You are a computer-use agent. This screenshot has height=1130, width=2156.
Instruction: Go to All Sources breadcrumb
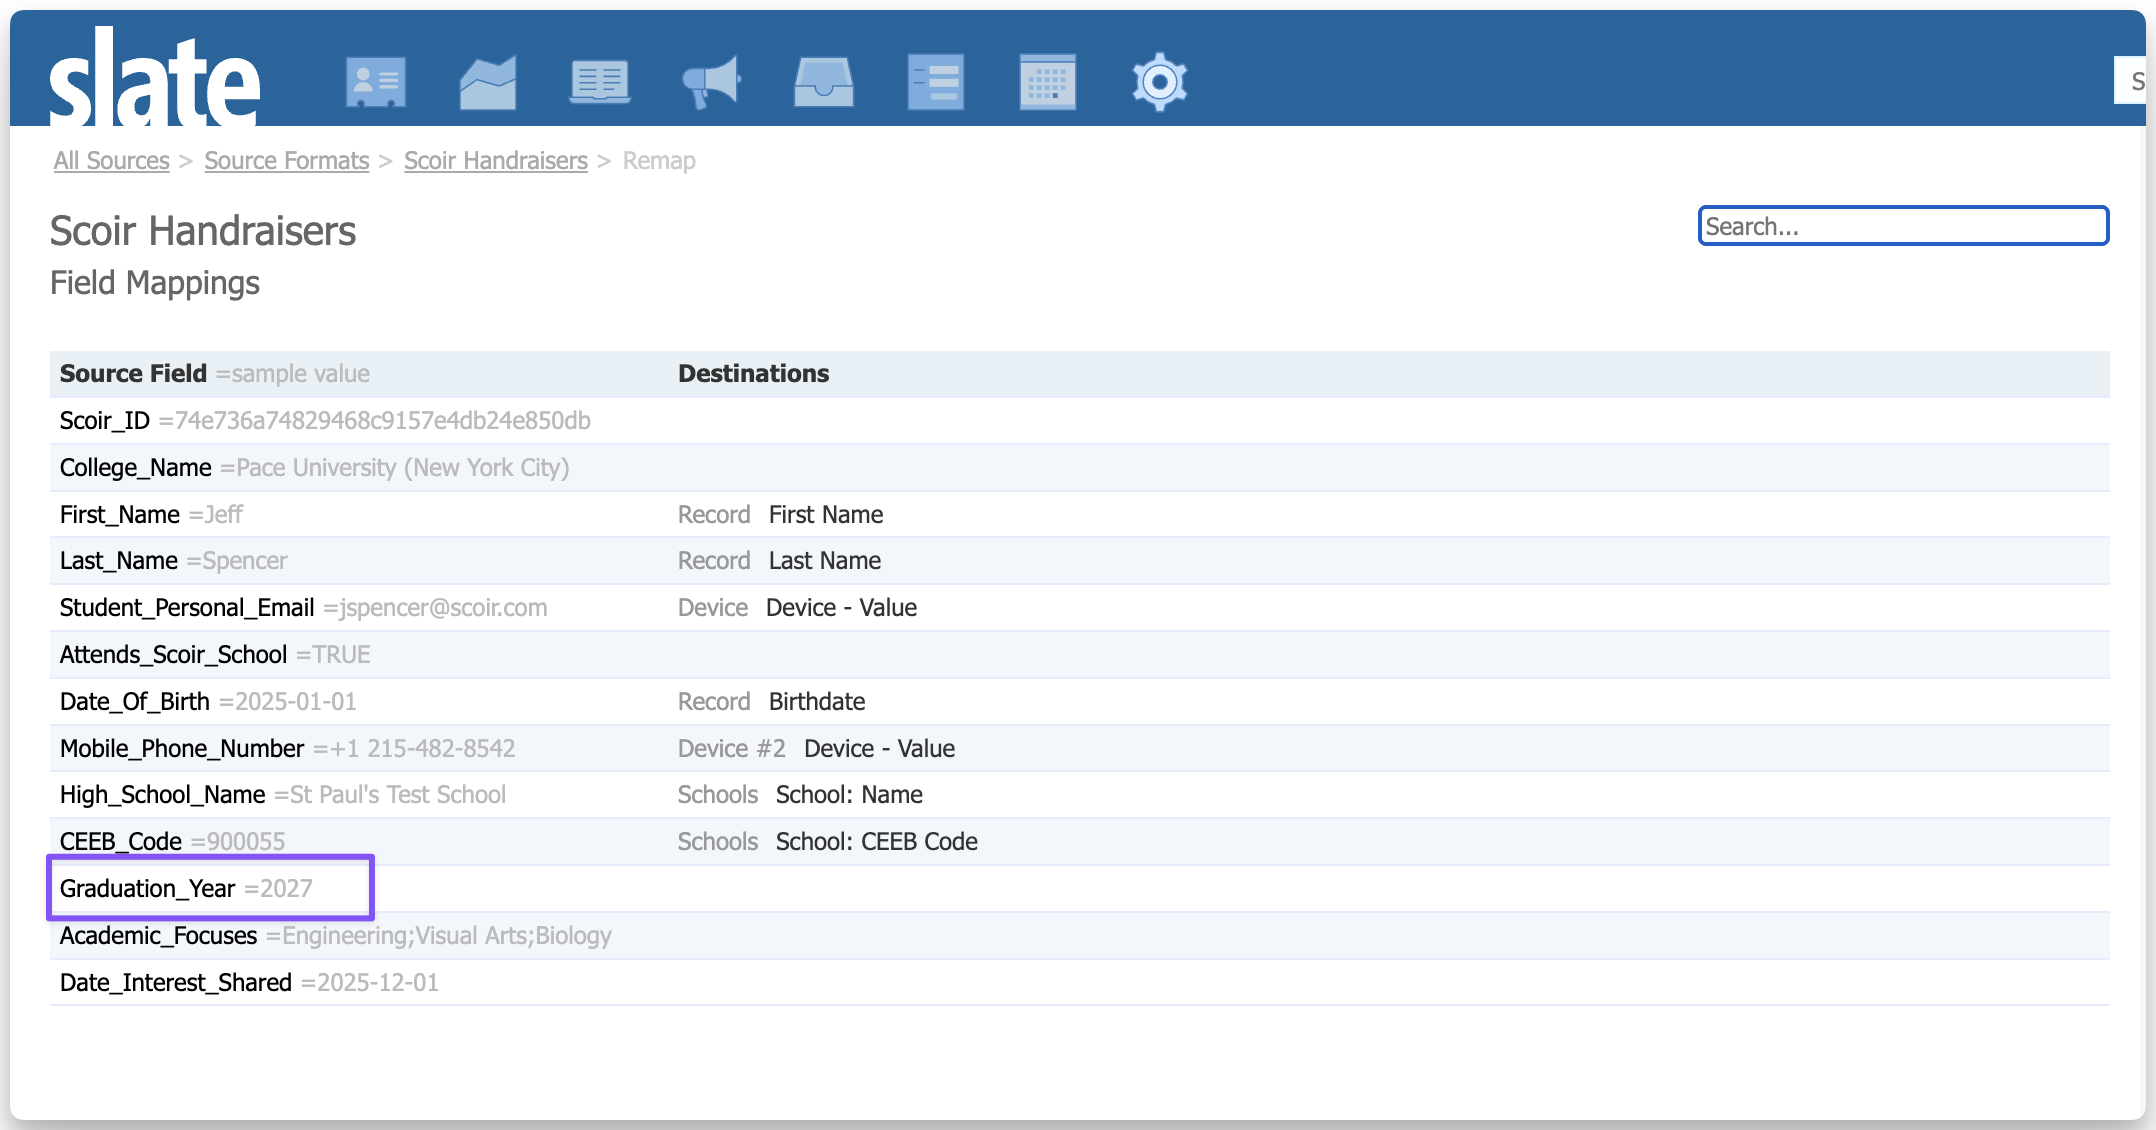(112, 161)
